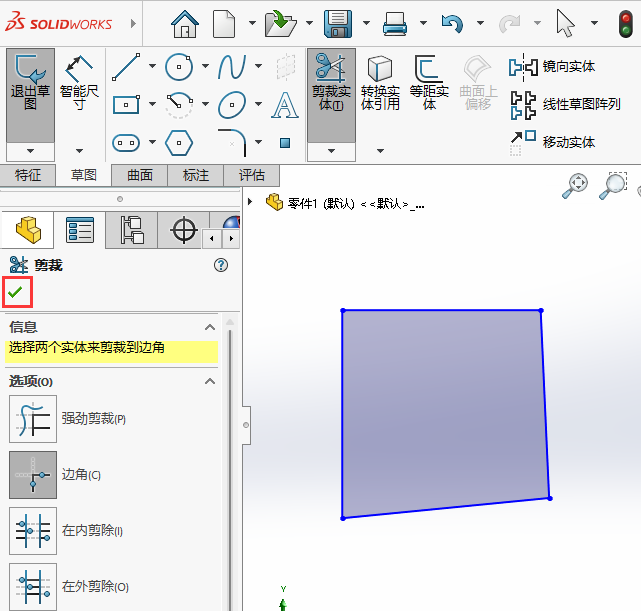Choose the Select cursor tool

click(x=565, y=24)
